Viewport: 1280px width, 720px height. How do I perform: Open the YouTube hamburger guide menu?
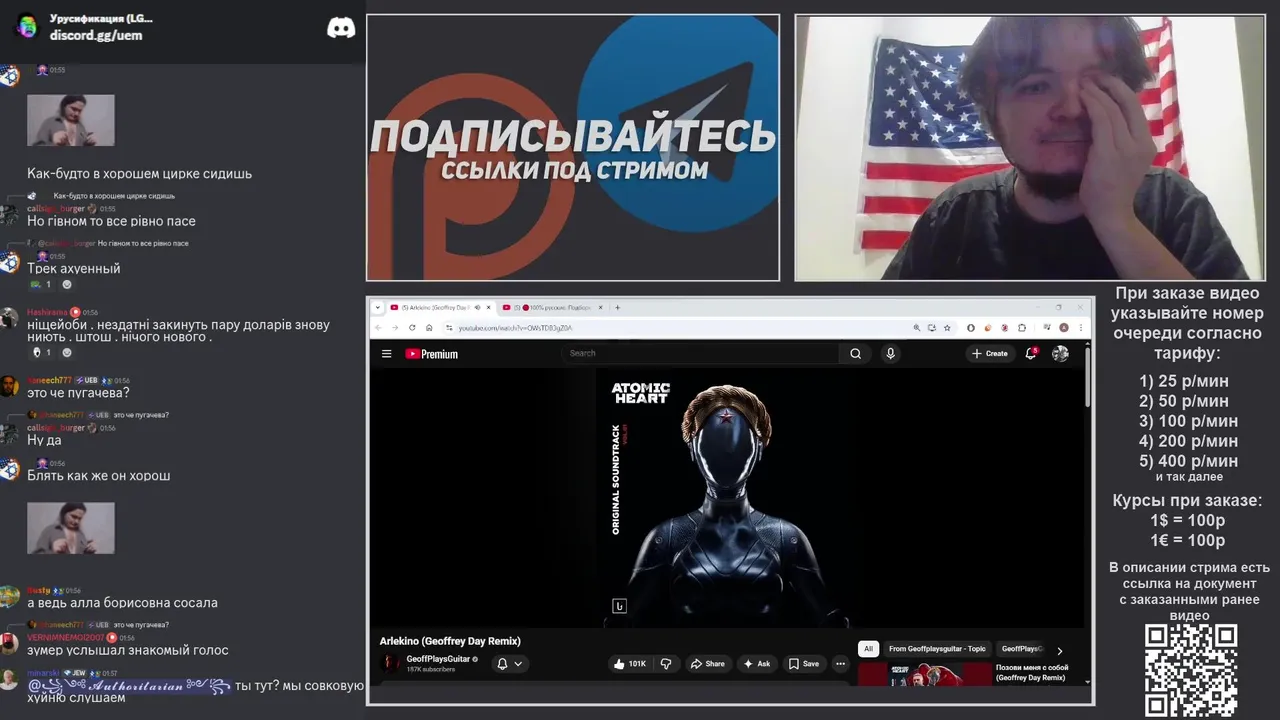[386, 353]
